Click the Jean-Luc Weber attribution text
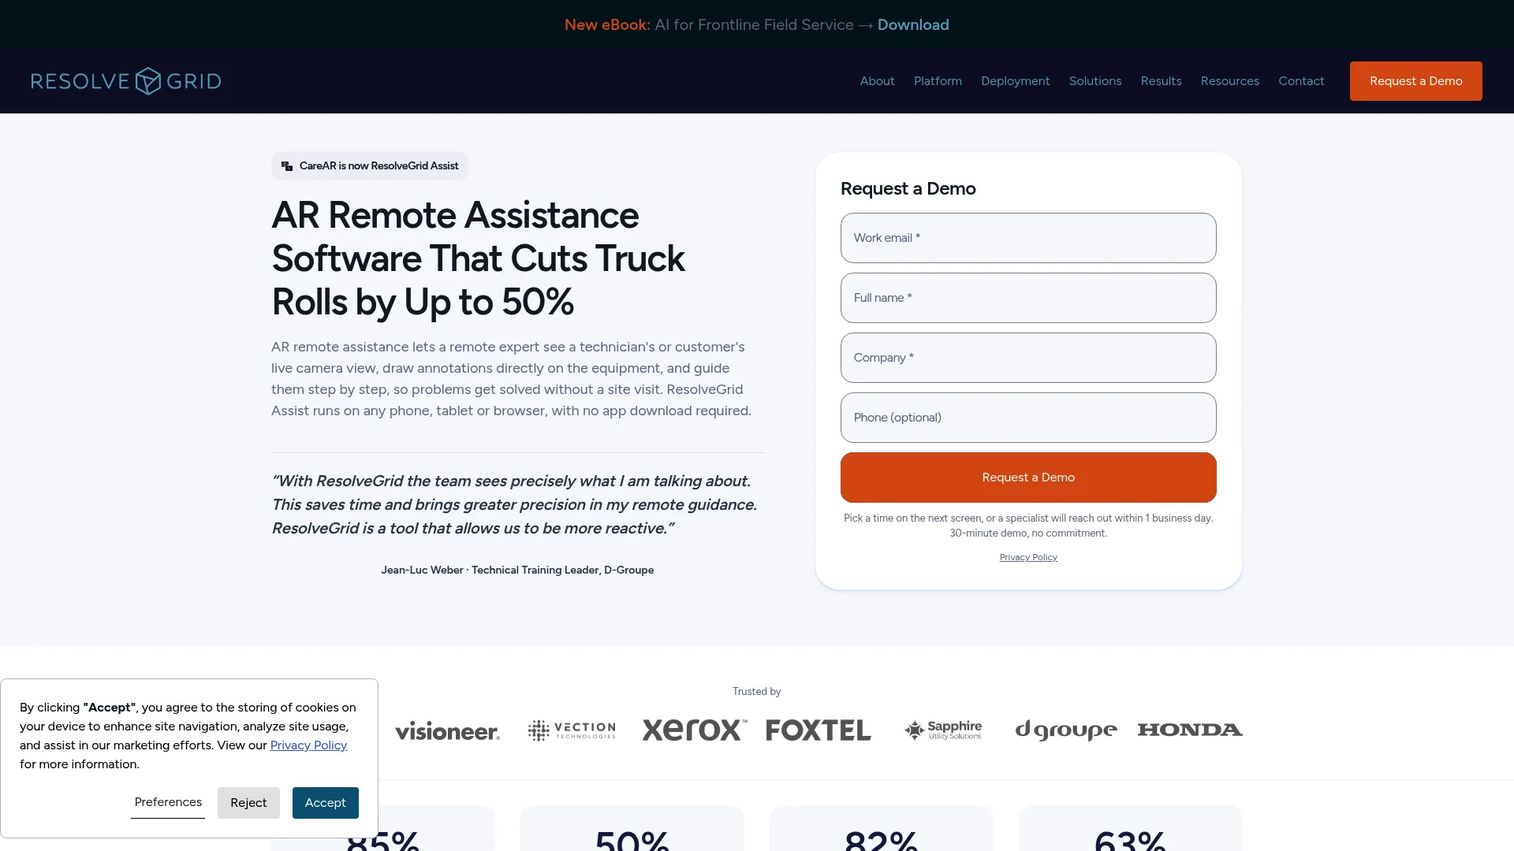This screenshot has width=1514, height=851. pyautogui.click(x=517, y=570)
